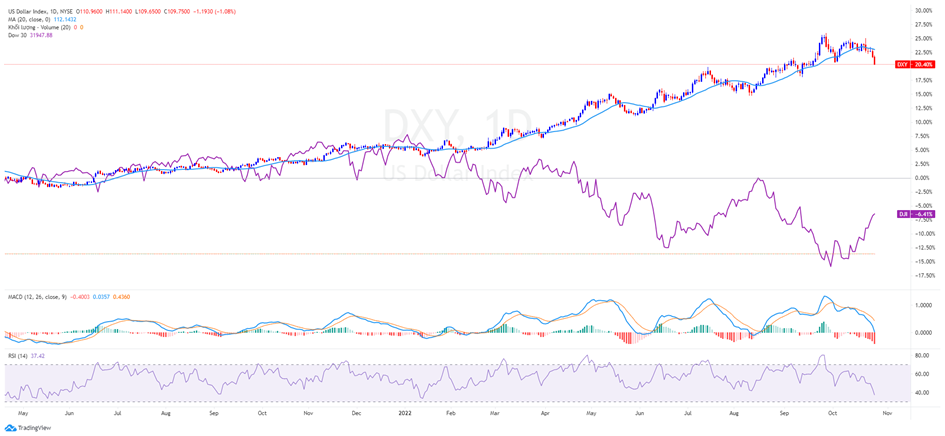Select the RSI (14) indicator legend
Image resolution: width=945 pixels, height=436 pixels.
17,352
